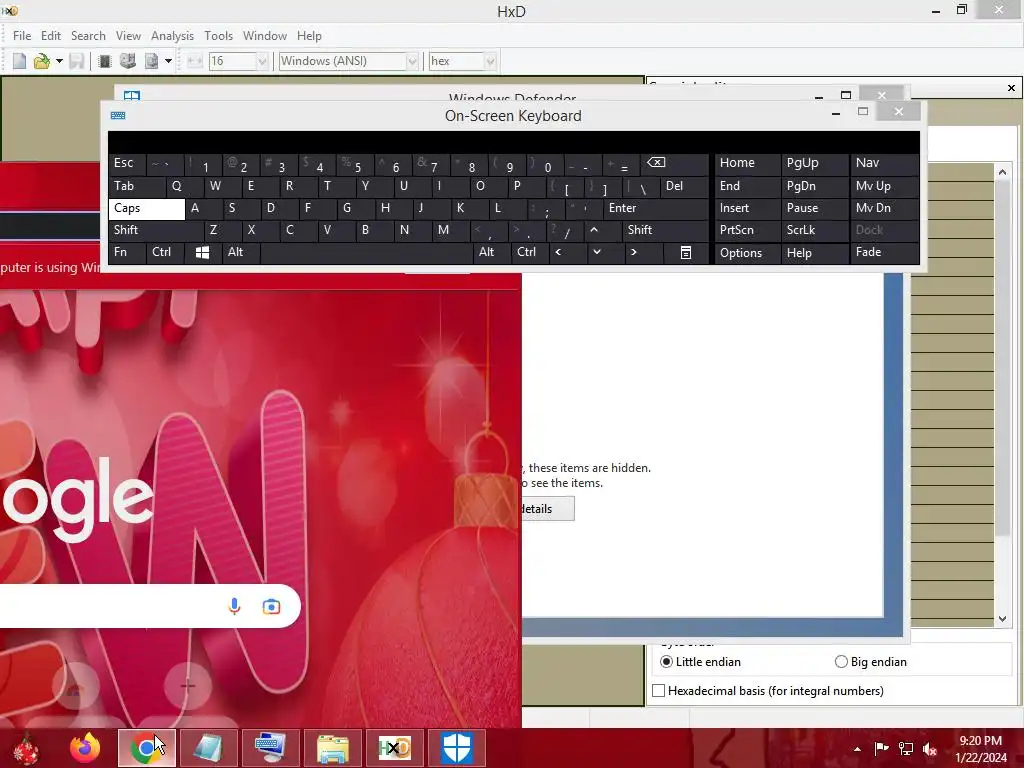1024x768 pixels.
Task: Tap the Enter key on keyboard
Action: (x=656, y=208)
